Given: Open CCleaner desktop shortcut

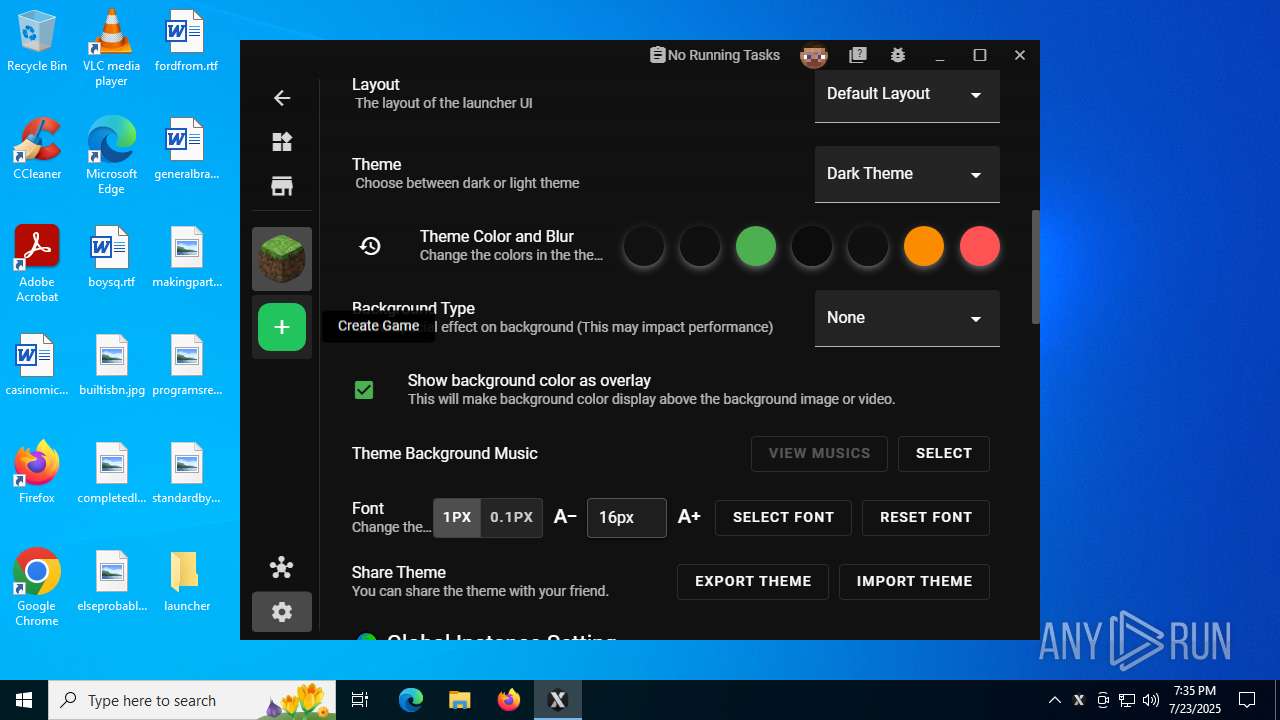Looking at the screenshot, I should (x=37, y=150).
